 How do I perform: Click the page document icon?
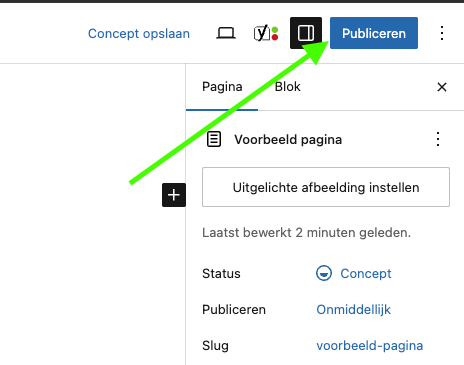pos(214,139)
